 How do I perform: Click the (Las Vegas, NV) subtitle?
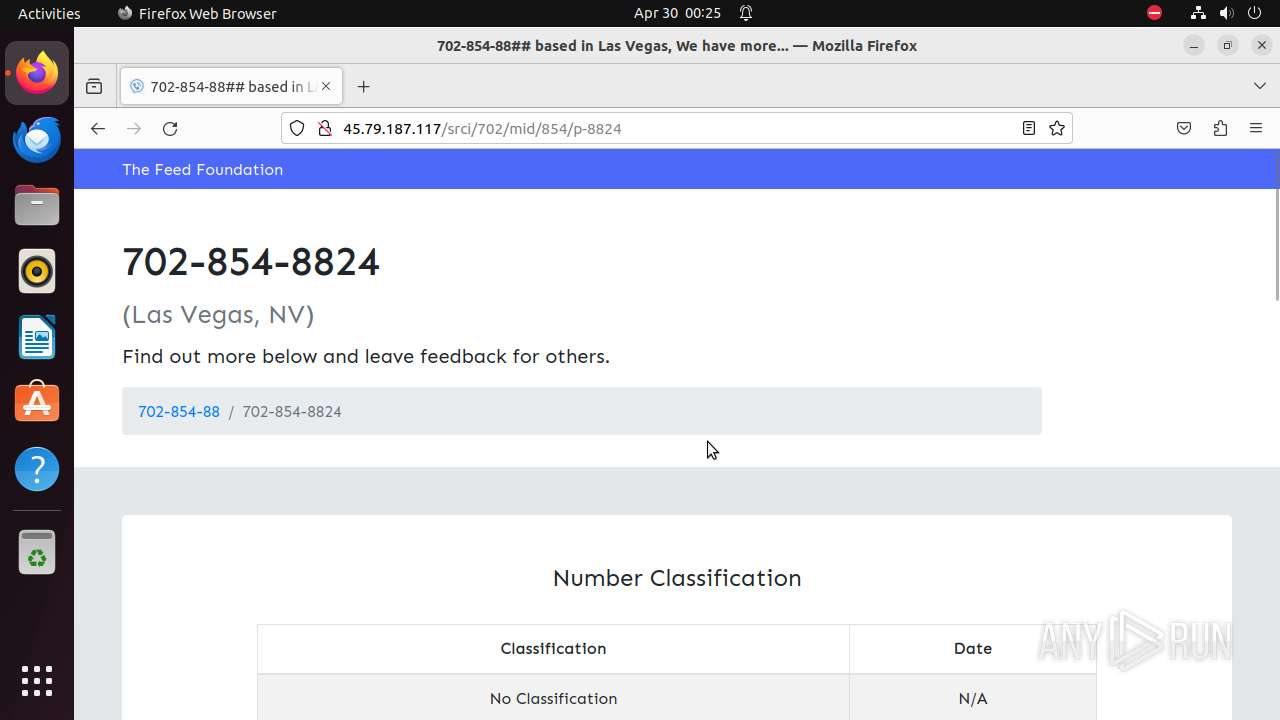pyautogui.click(x=218, y=314)
